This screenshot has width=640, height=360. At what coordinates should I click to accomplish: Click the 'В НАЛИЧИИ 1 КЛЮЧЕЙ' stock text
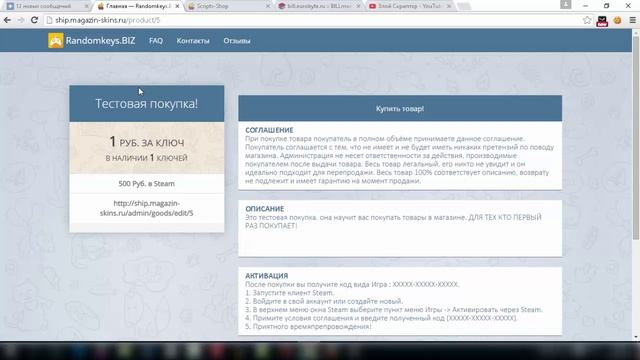click(147, 158)
